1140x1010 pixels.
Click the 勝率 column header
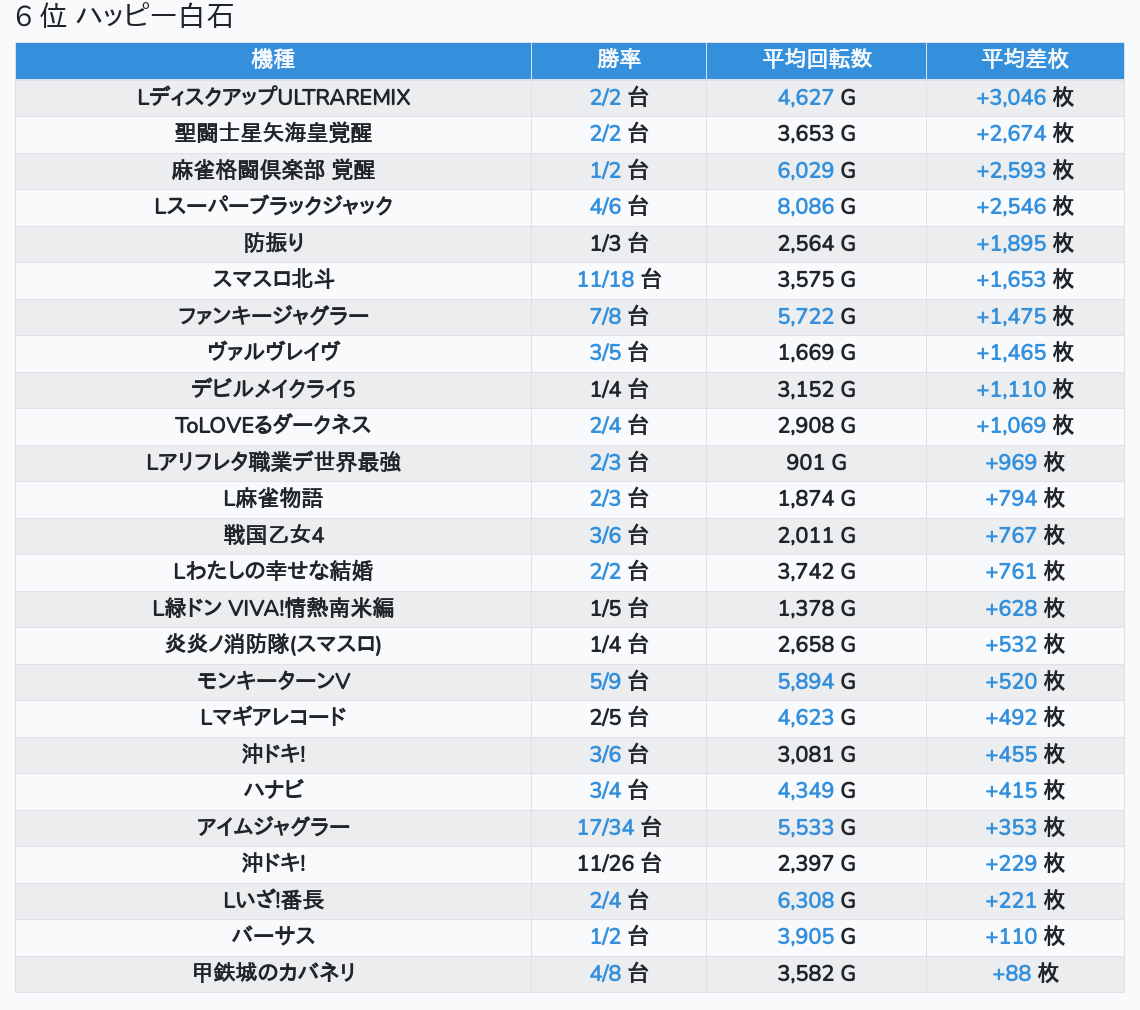[619, 60]
